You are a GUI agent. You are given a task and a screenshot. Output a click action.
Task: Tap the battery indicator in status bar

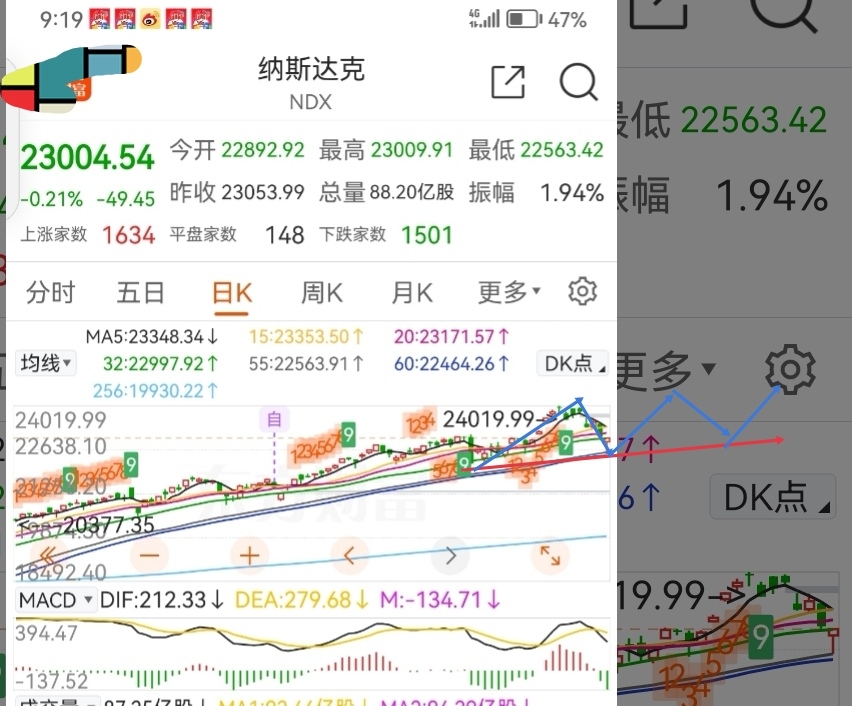[524, 20]
